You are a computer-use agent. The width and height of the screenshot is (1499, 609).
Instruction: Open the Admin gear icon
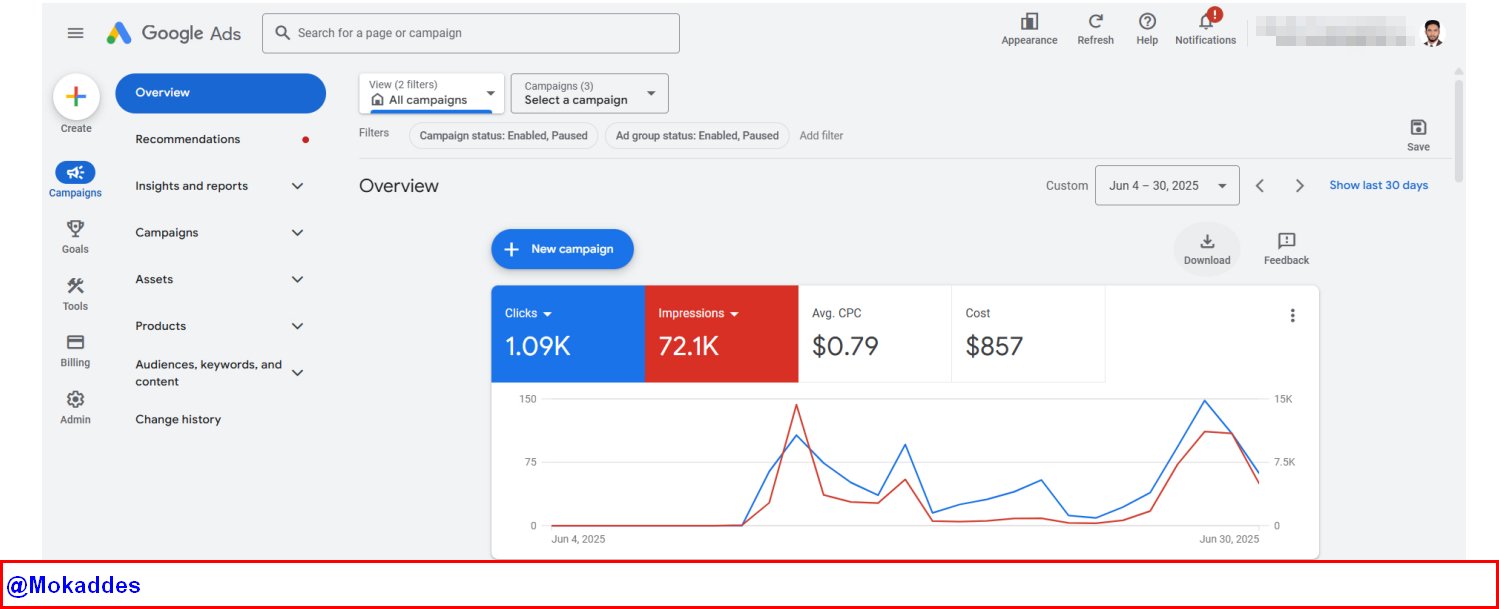[x=75, y=399]
